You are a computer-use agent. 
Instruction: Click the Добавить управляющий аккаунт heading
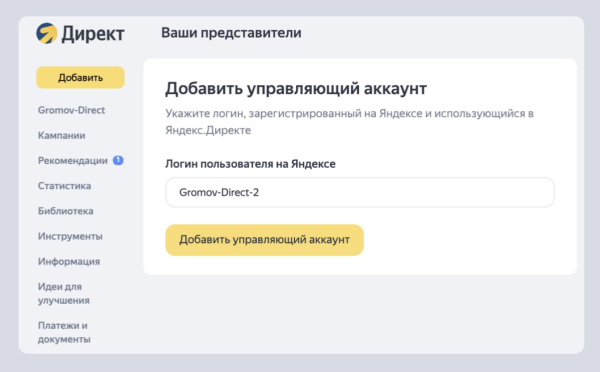coord(296,88)
